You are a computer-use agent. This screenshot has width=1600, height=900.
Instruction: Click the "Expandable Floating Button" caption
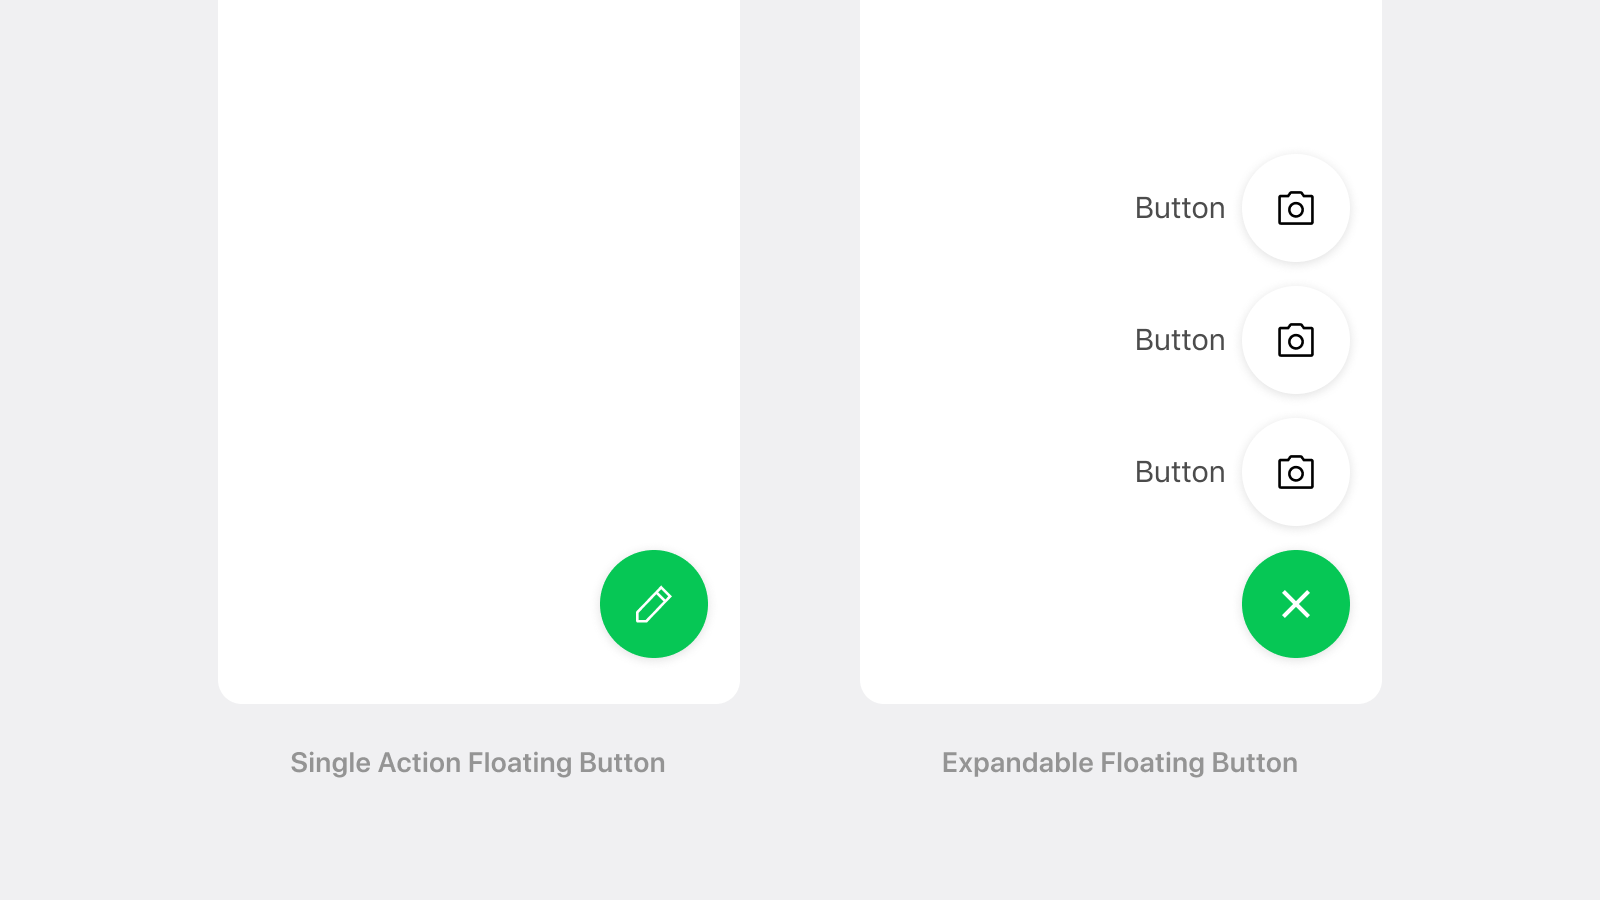tap(1120, 763)
